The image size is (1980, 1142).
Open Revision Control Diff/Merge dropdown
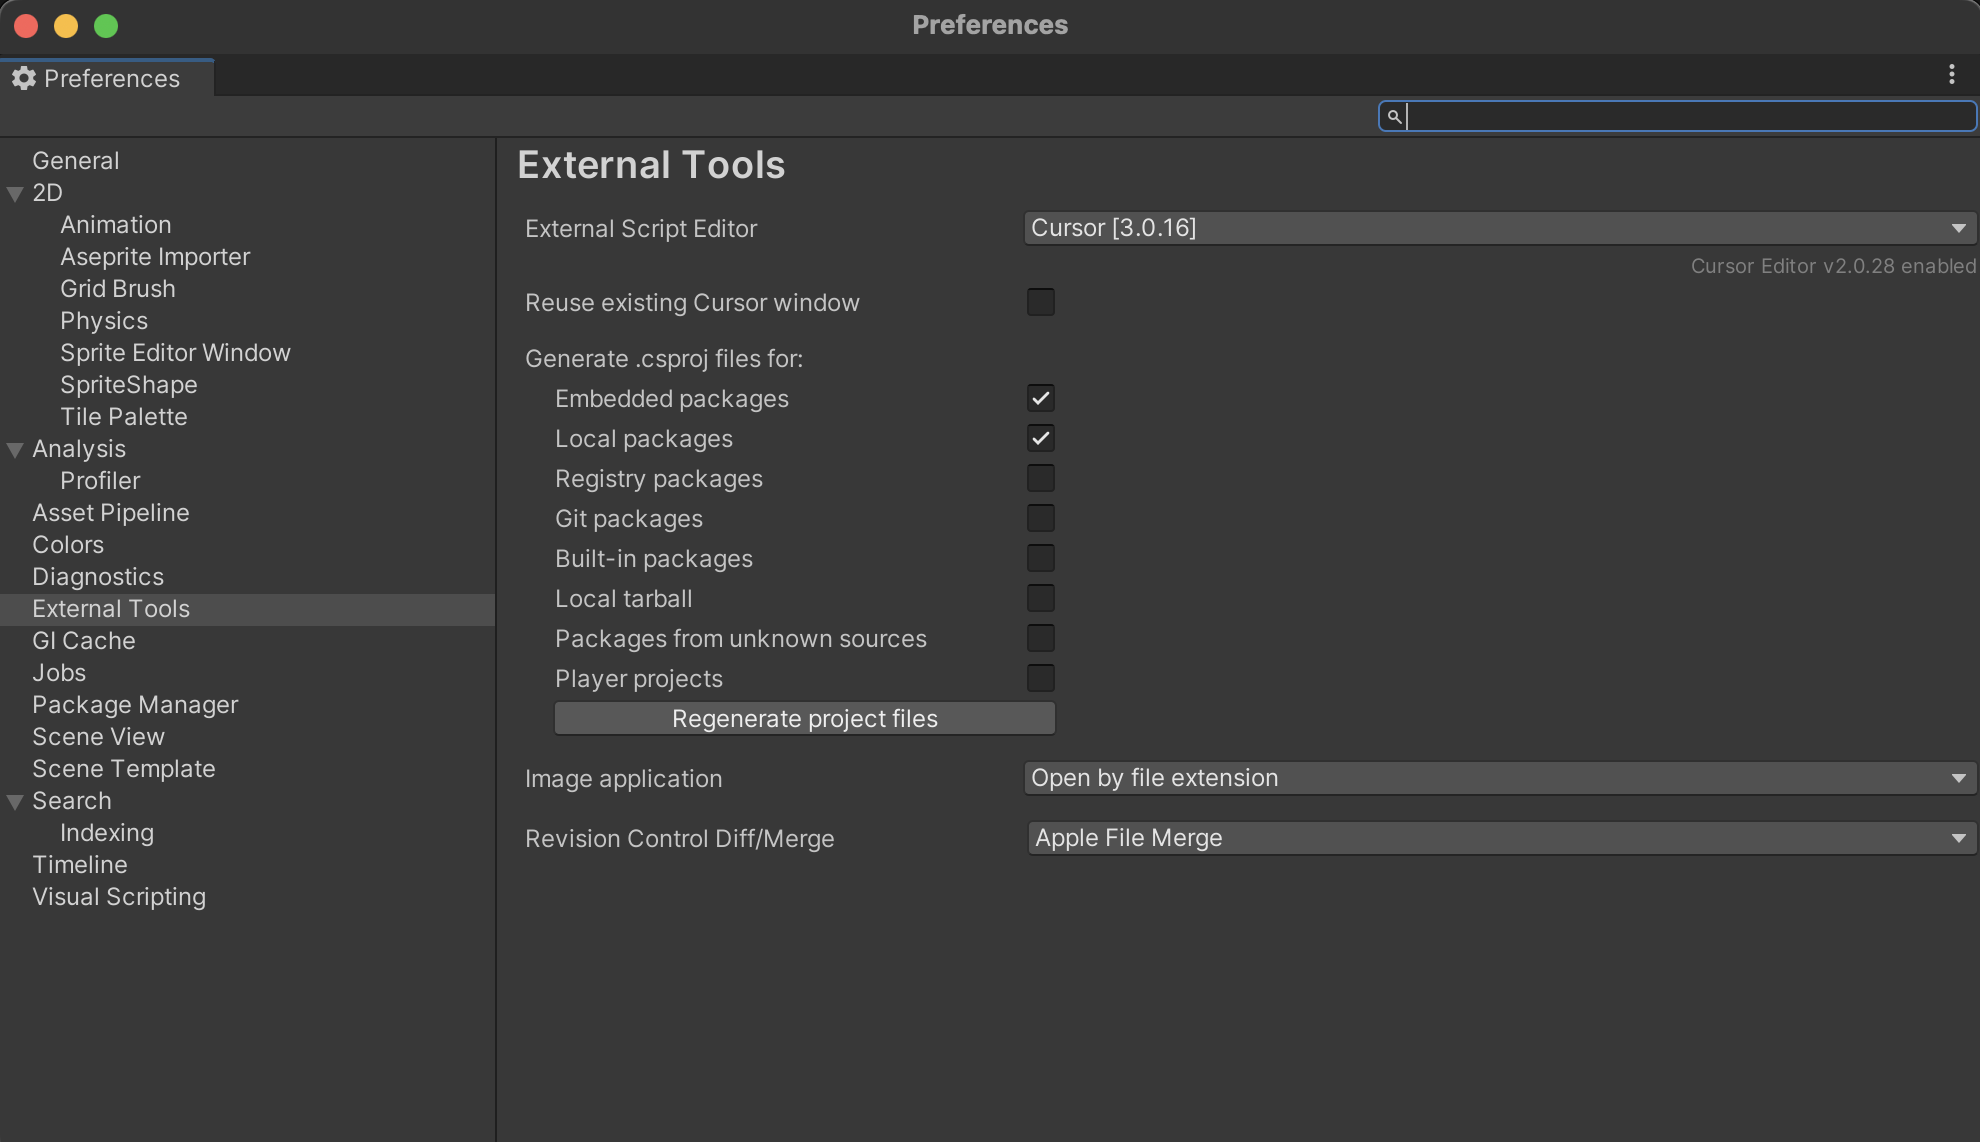(1502, 838)
